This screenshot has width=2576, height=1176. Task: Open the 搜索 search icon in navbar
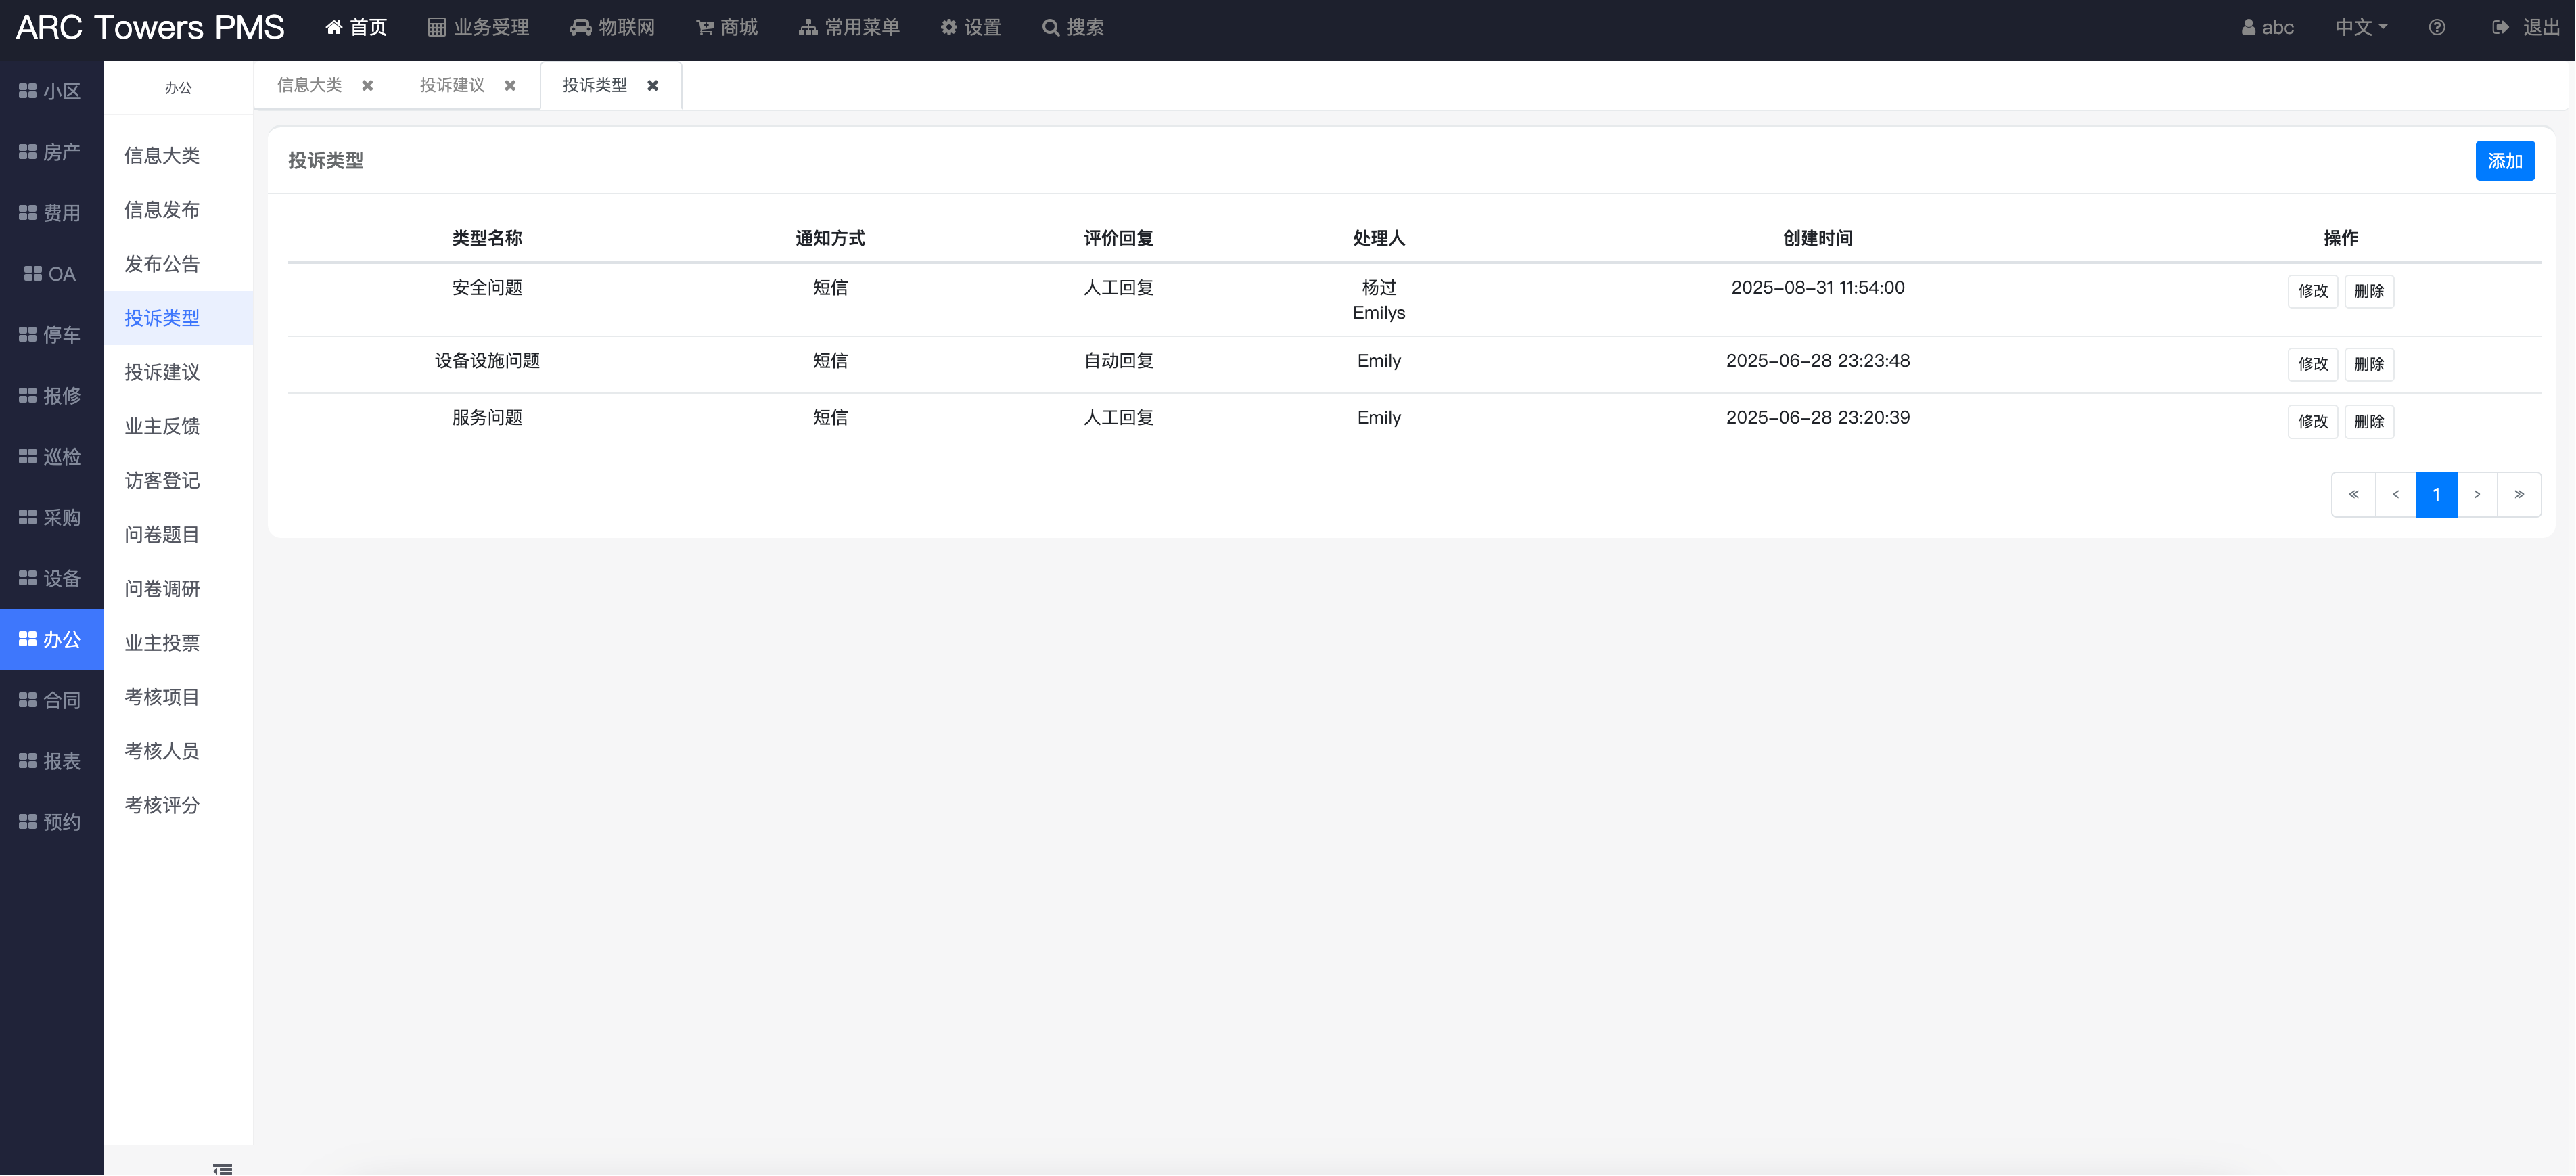1050,28
